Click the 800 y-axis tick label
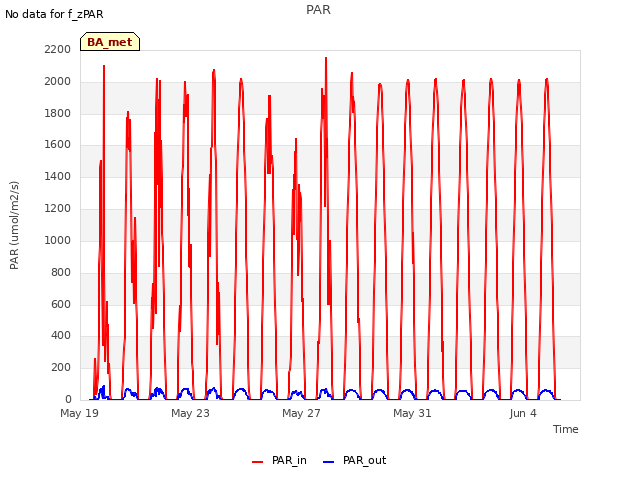The height and width of the screenshot is (480, 640). (61, 272)
